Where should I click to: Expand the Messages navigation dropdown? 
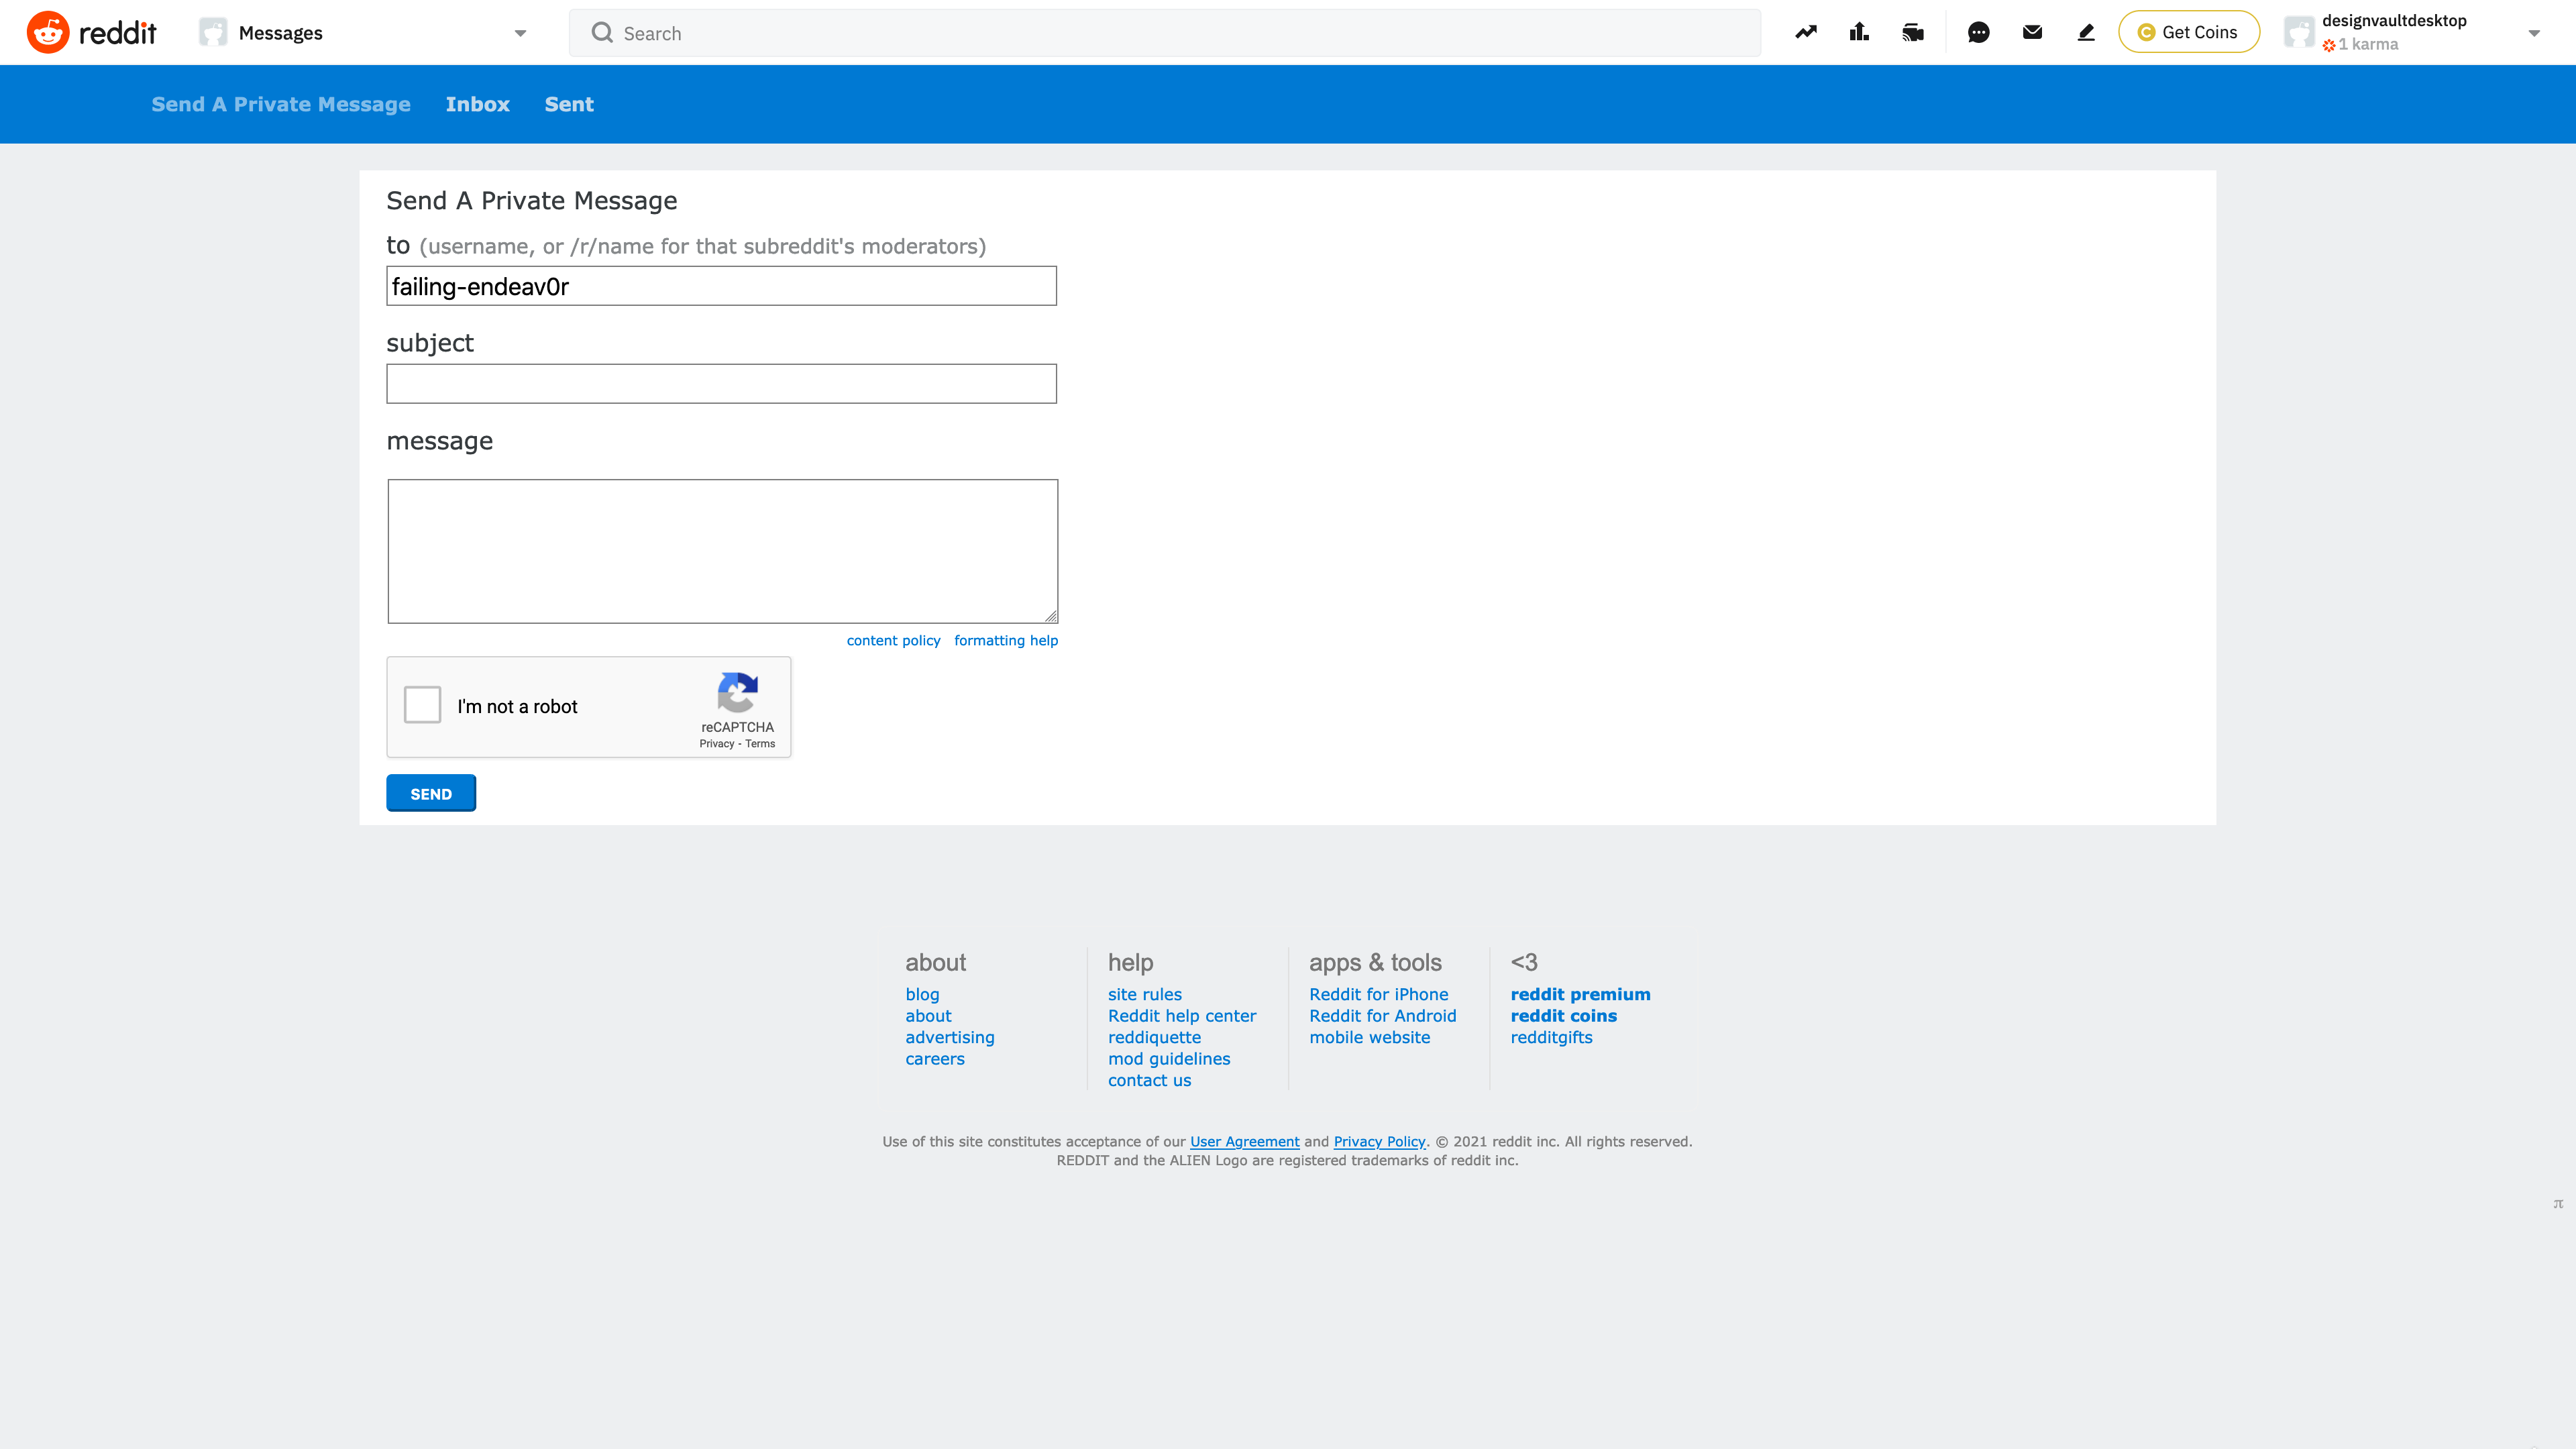pos(520,33)
